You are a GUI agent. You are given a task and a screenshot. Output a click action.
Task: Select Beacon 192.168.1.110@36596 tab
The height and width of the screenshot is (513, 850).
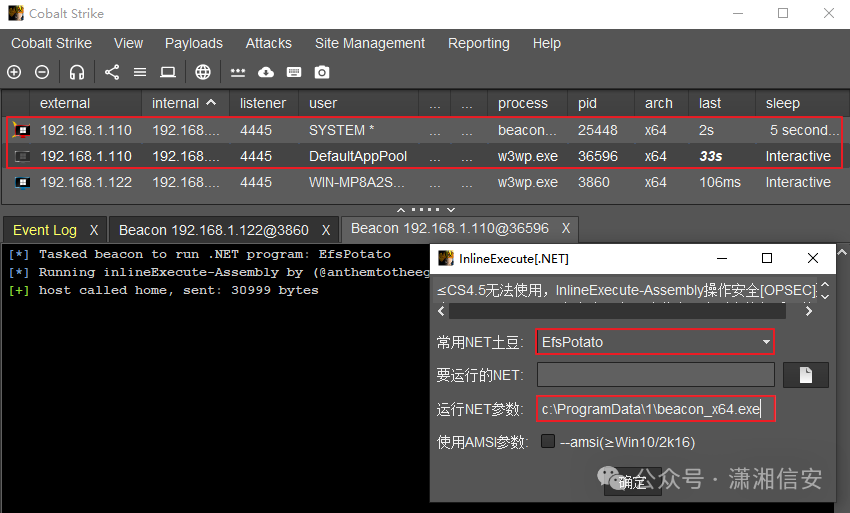pyautogui.click(x=450, y=228)
